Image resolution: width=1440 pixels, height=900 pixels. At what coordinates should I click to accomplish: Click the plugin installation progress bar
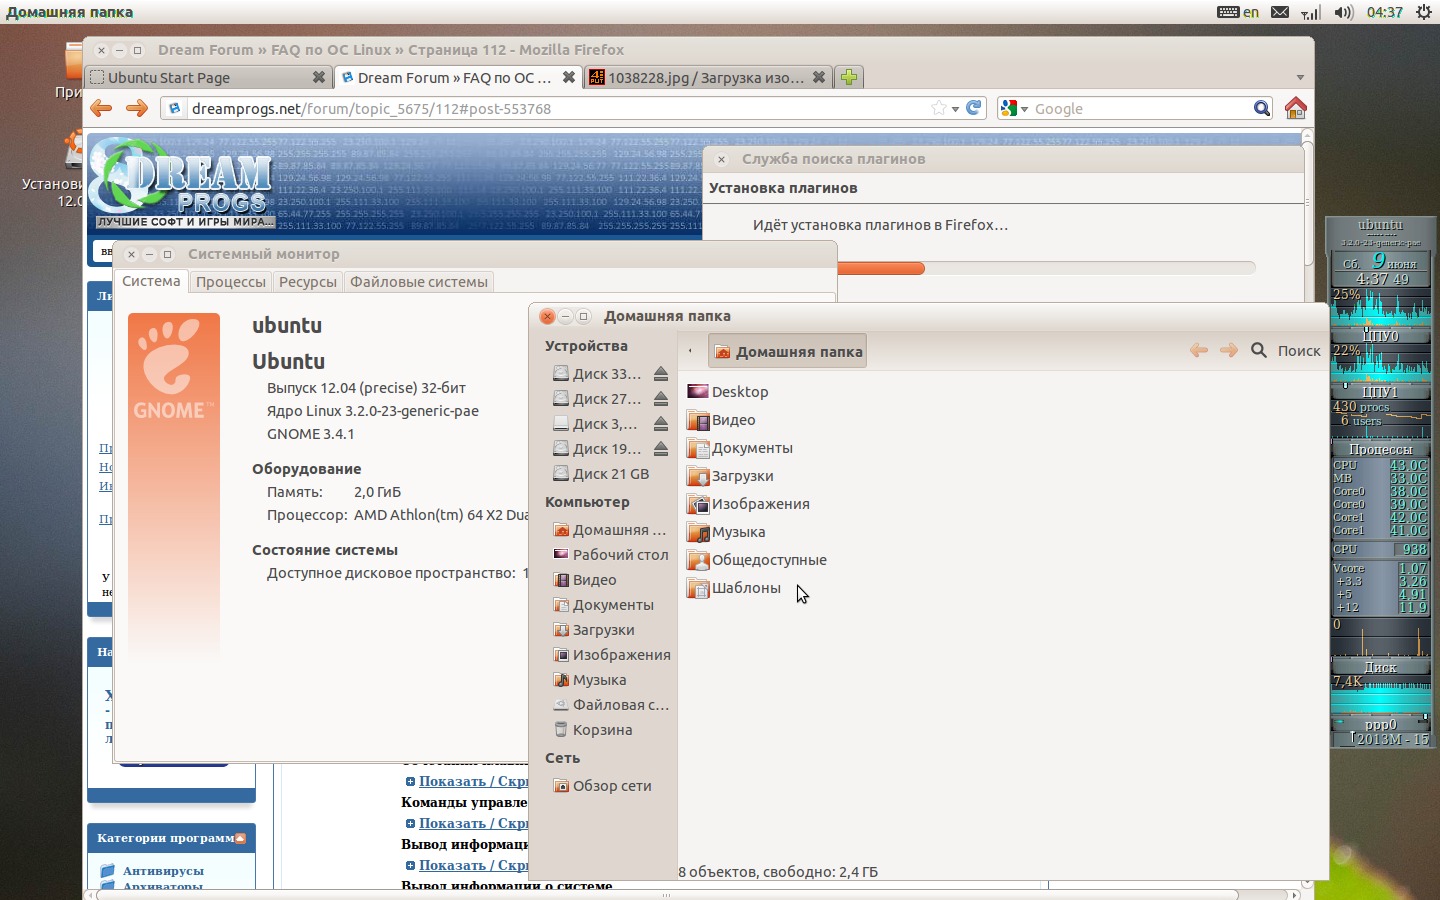pyautogui.click(x=1046, y=268)
